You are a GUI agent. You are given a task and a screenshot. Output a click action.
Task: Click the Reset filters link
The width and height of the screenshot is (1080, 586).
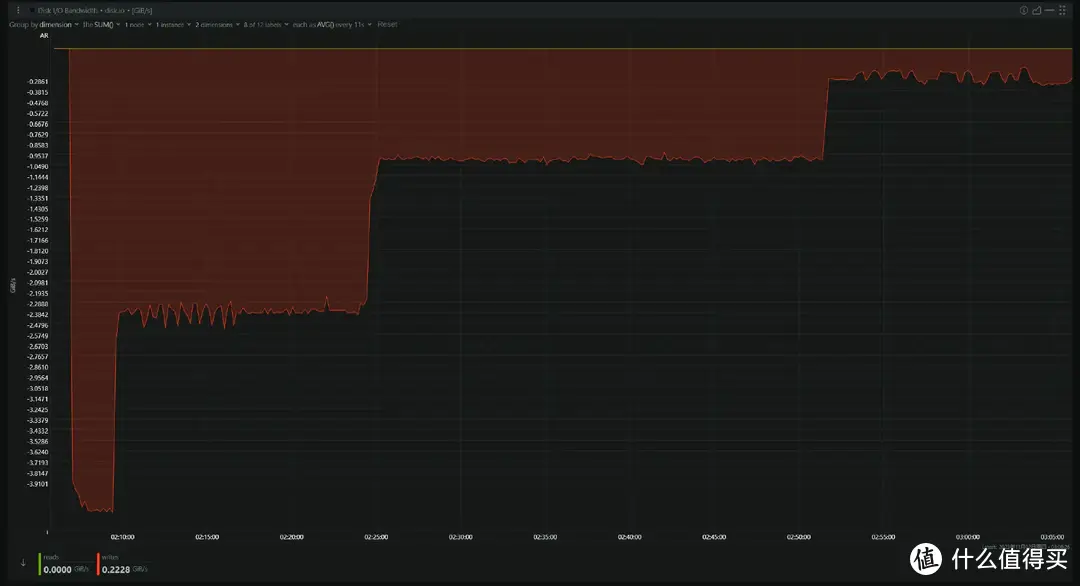click(387, 24)
